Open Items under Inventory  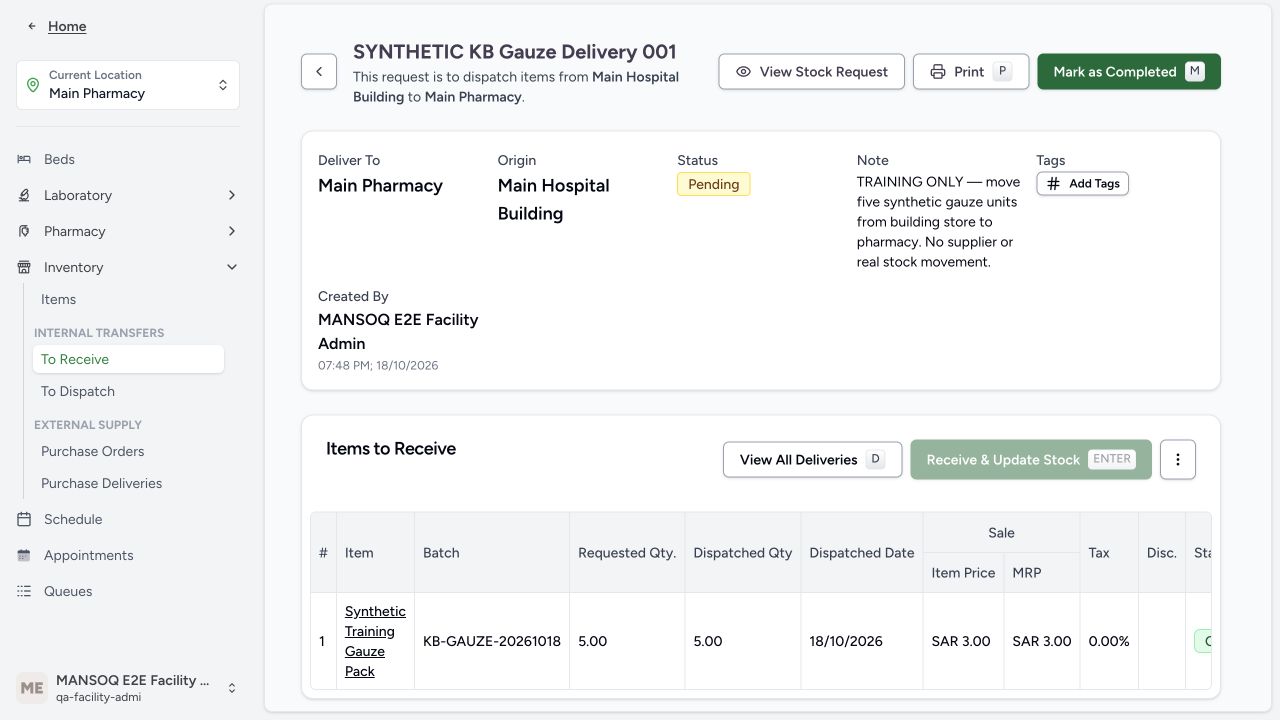point(58,299)
